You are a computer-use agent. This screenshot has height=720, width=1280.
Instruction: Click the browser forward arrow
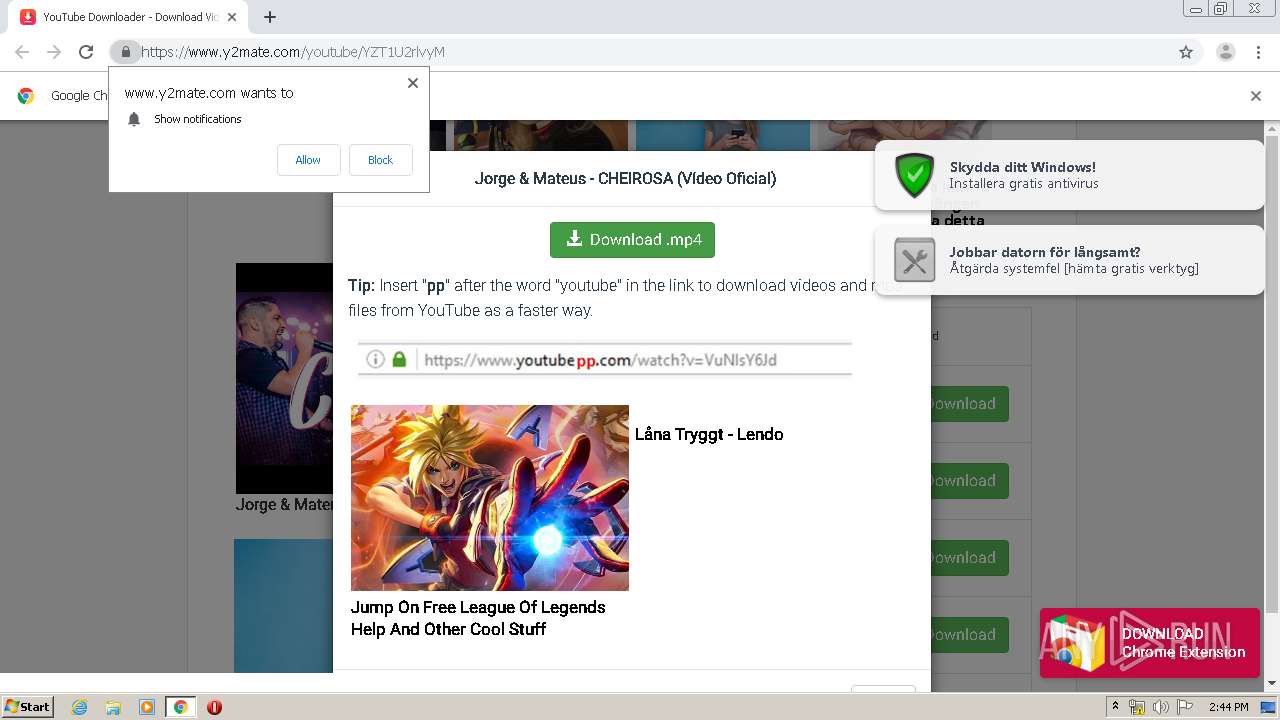(54, 52)
